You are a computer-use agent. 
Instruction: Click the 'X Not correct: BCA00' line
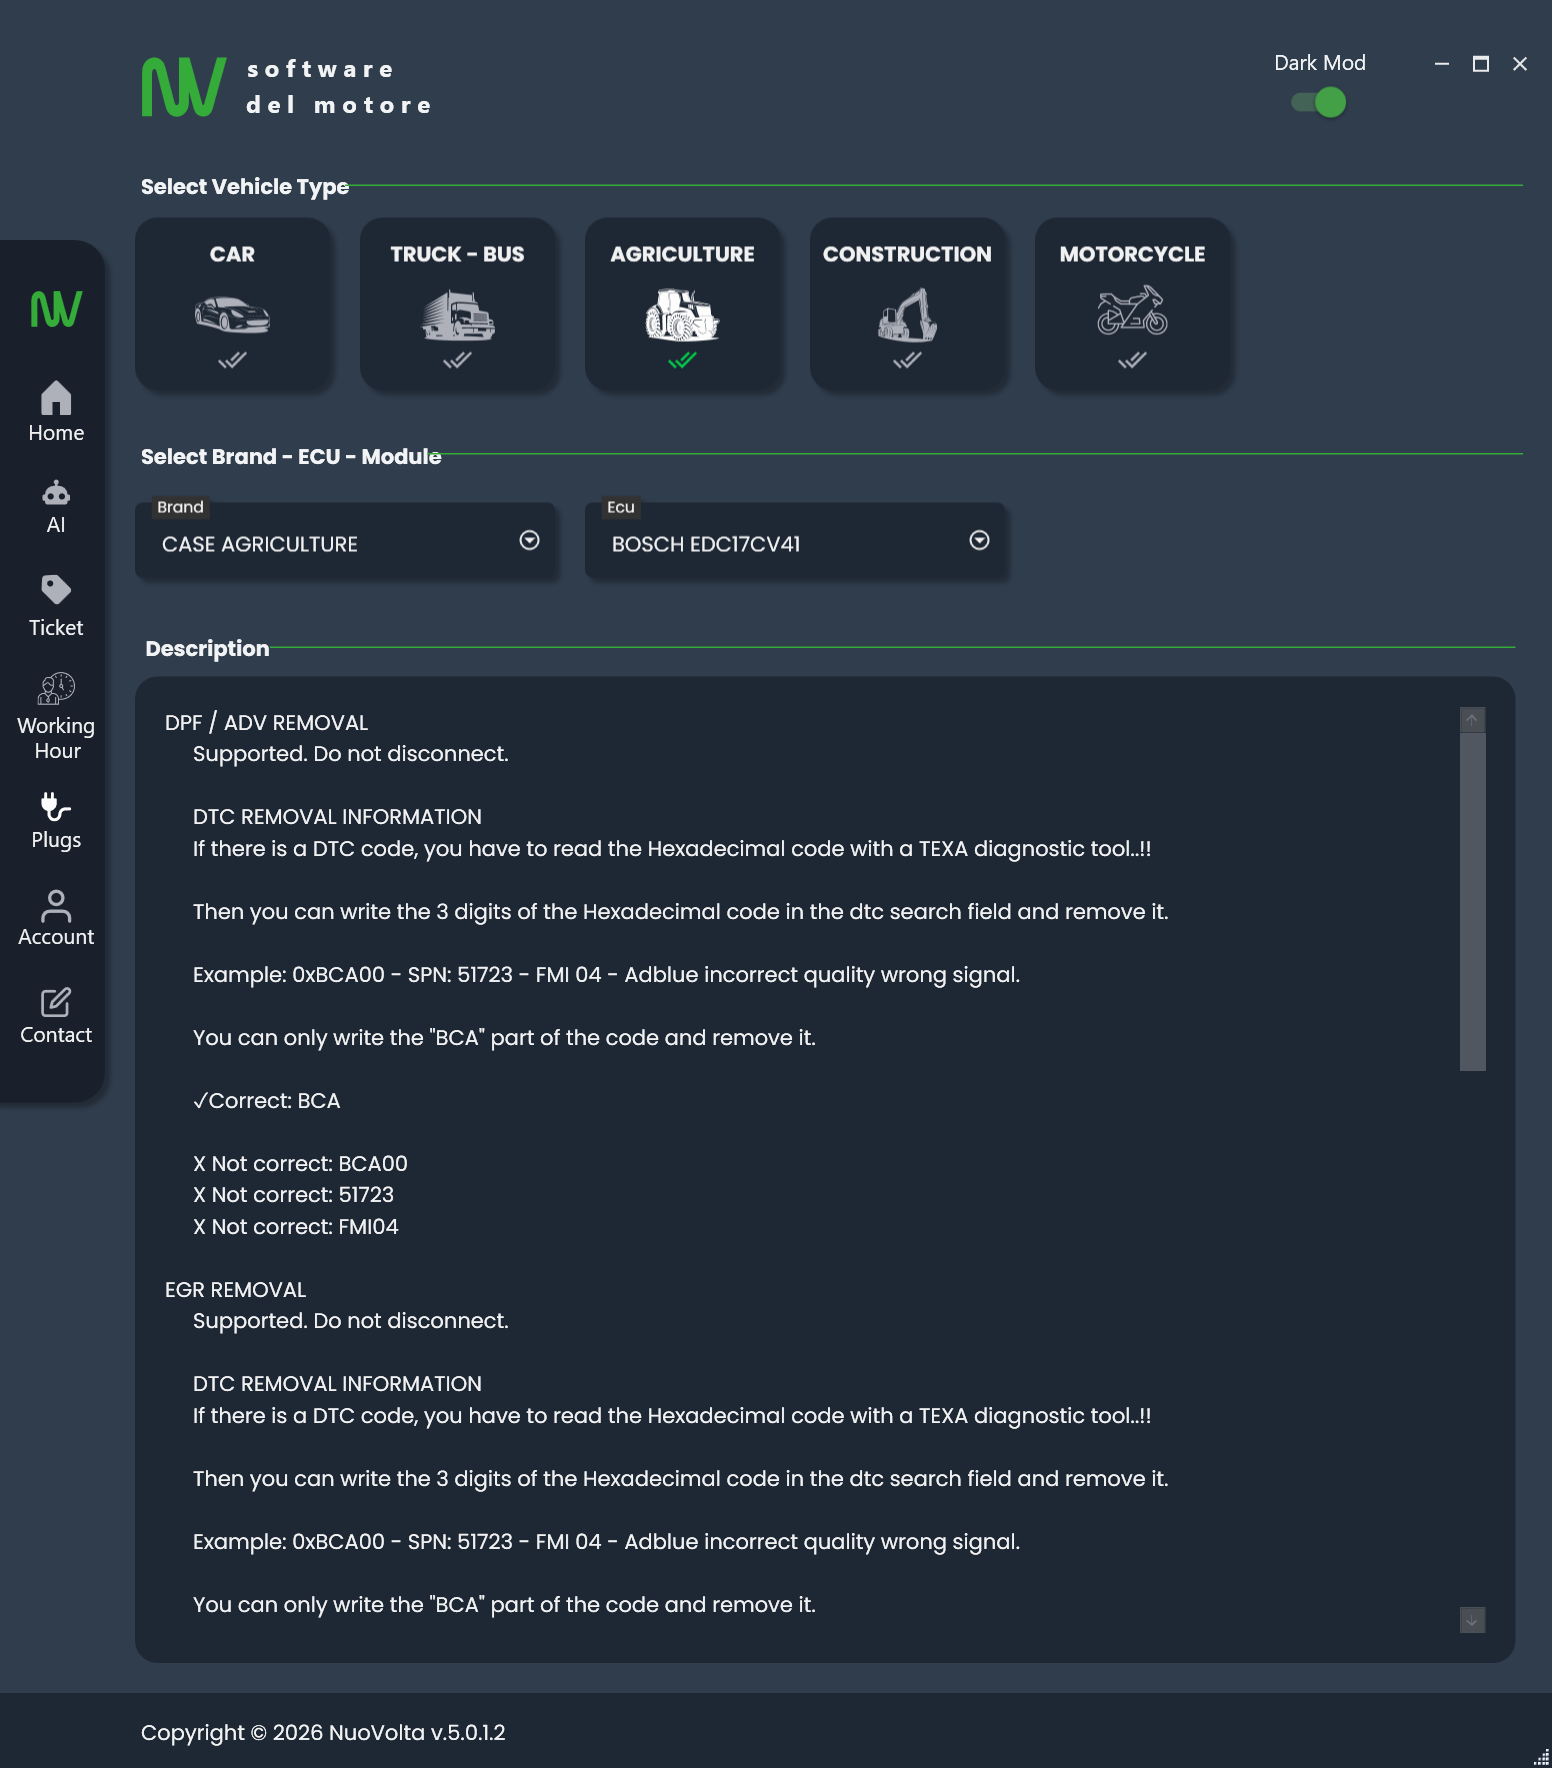300,1164
